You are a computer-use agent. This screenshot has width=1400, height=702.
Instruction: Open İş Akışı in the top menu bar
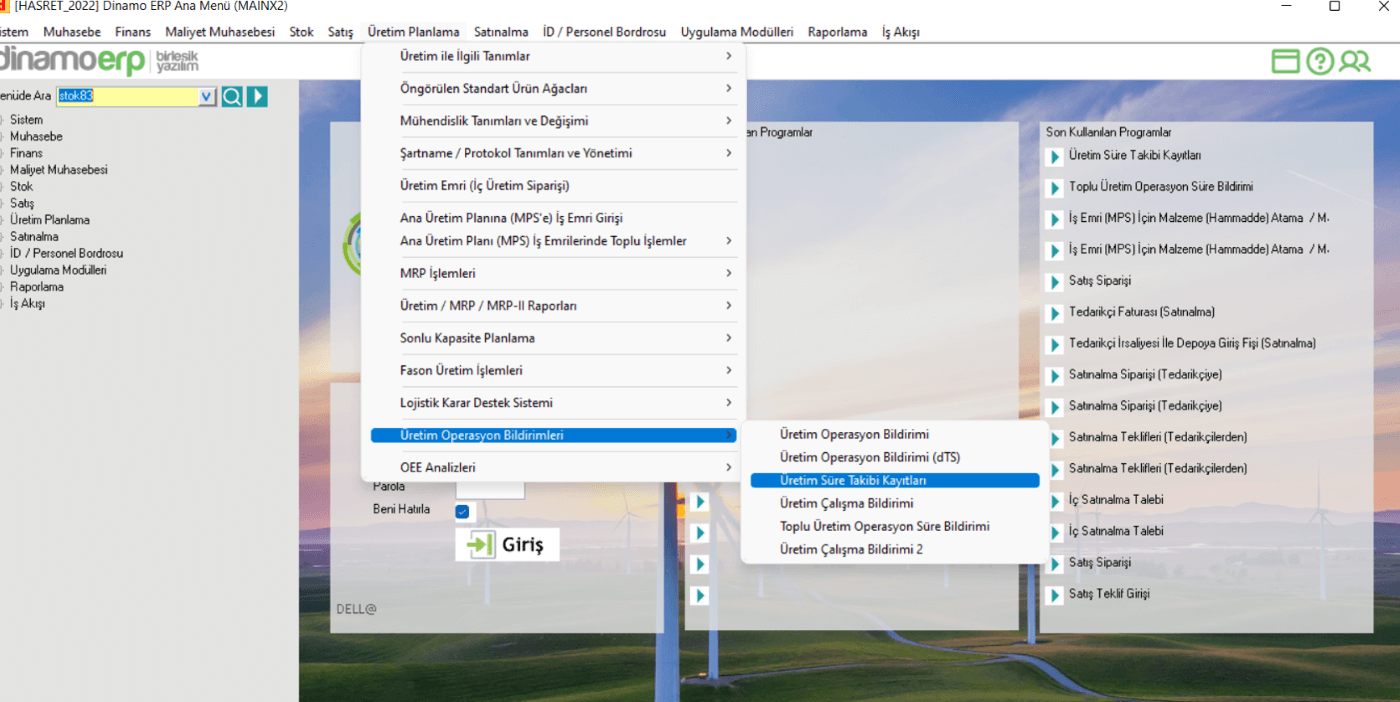coord(901,32)
